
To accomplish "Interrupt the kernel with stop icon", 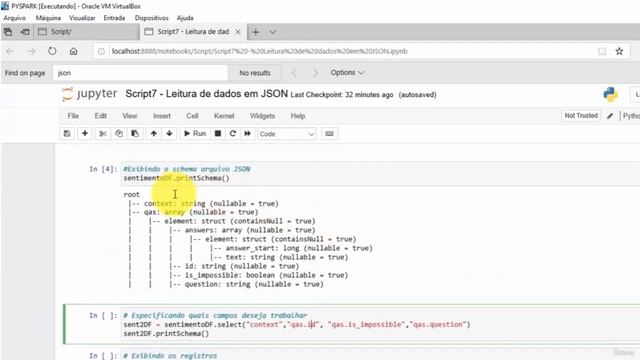I will [218, 133].
